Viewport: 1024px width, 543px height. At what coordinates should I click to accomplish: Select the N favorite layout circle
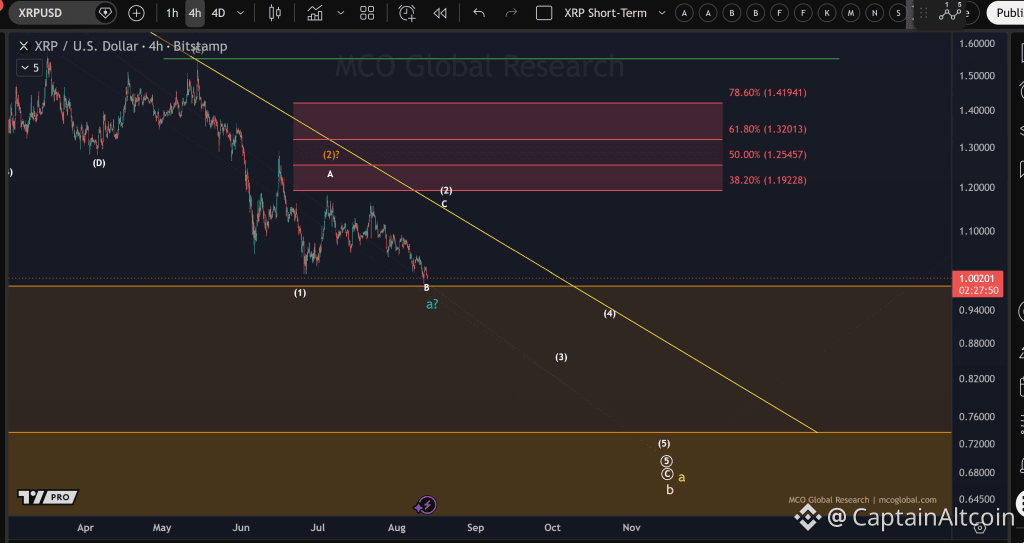pos(874,13)
